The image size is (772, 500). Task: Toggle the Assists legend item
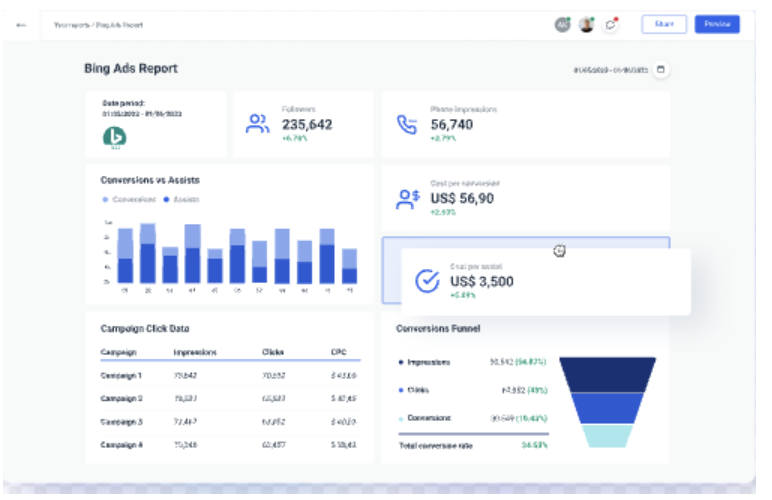[x=181, y=199]
